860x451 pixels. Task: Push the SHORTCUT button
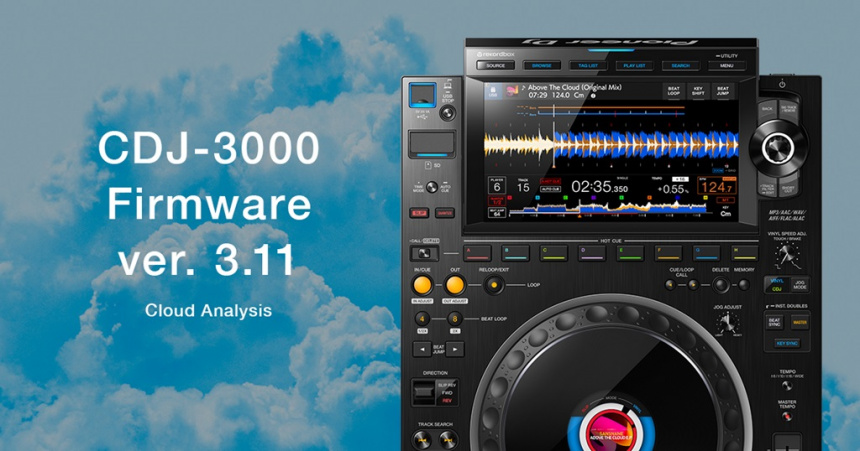(788, 188)
